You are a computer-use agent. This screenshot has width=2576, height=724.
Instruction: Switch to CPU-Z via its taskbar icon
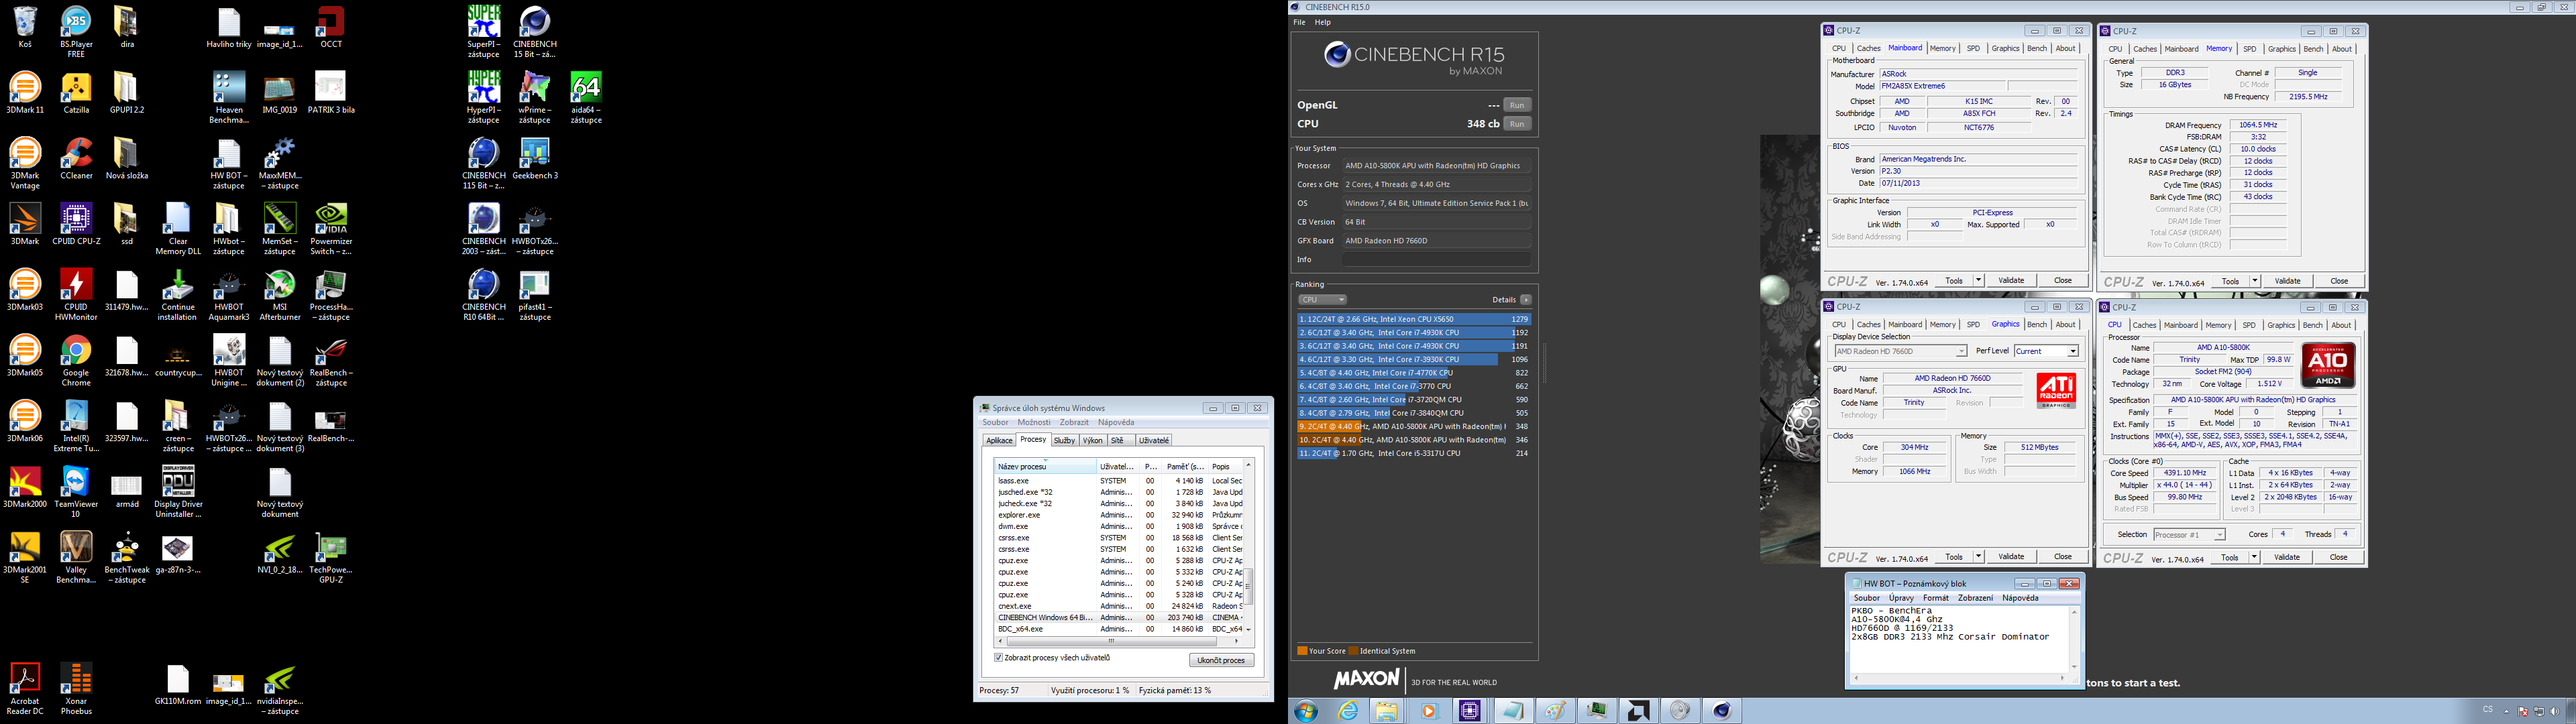click(x=1470, y=711)
